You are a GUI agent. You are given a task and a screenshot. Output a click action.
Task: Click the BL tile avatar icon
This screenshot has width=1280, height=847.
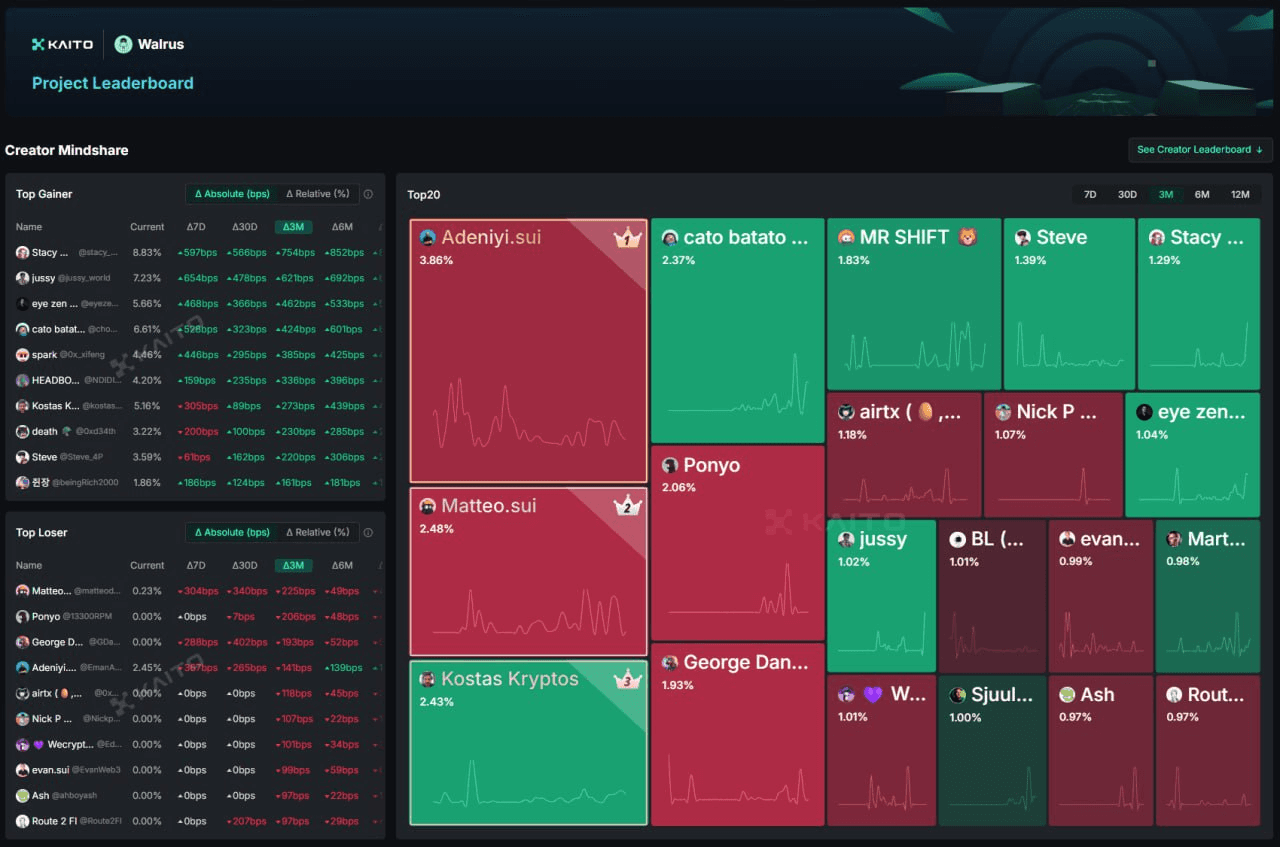pos(957,539)
